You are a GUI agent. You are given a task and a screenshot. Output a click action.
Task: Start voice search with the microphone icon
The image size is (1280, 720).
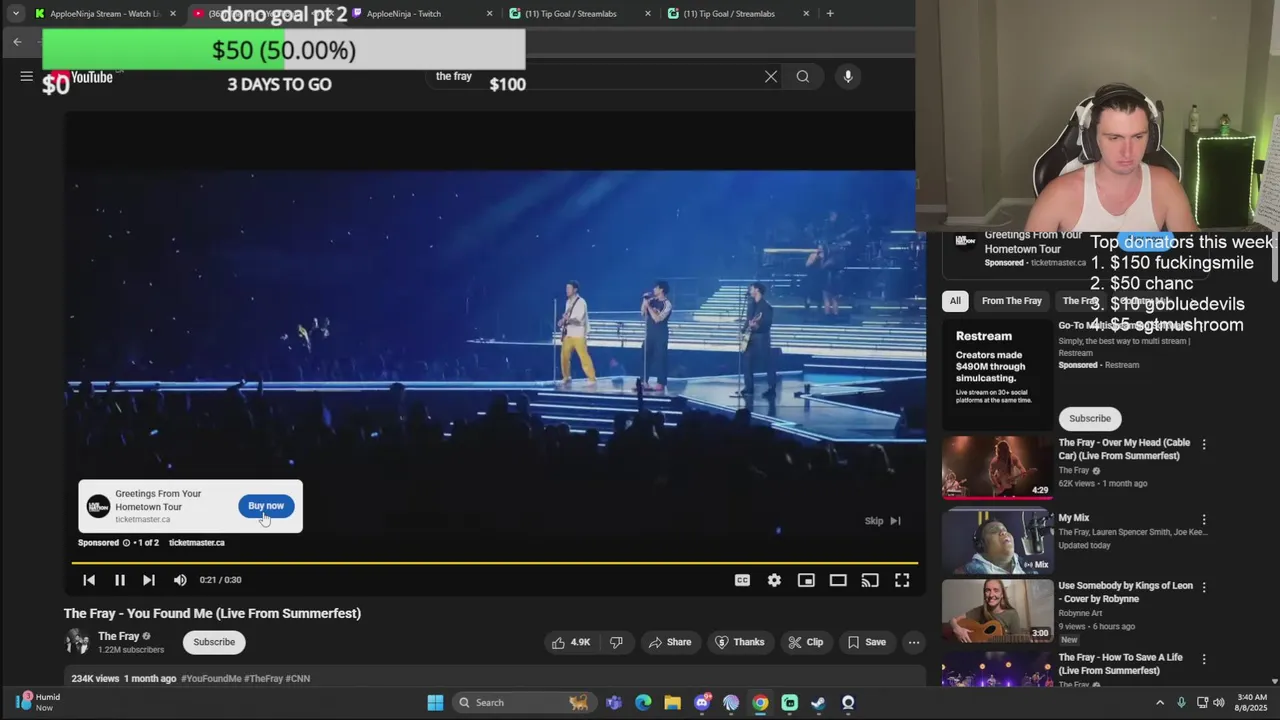pyautogui.click(x=848, y=76)
